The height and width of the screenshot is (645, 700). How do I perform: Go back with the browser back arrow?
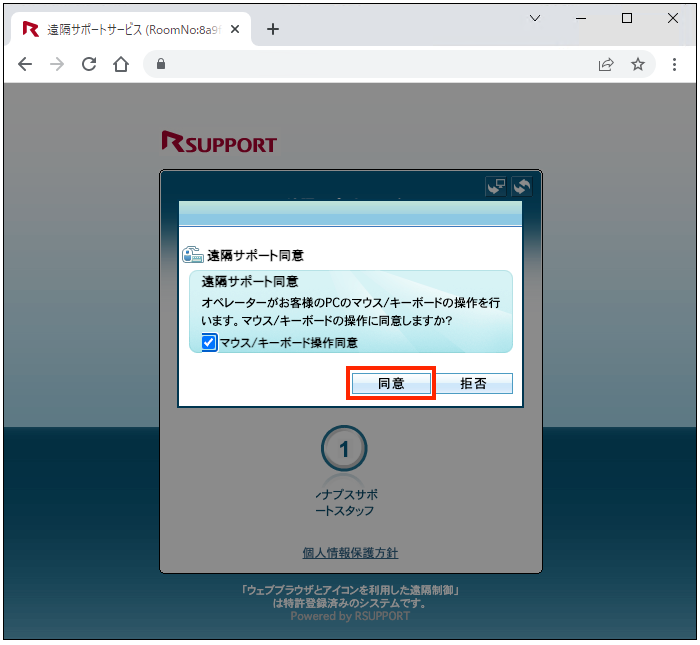[x=25, y=64]
